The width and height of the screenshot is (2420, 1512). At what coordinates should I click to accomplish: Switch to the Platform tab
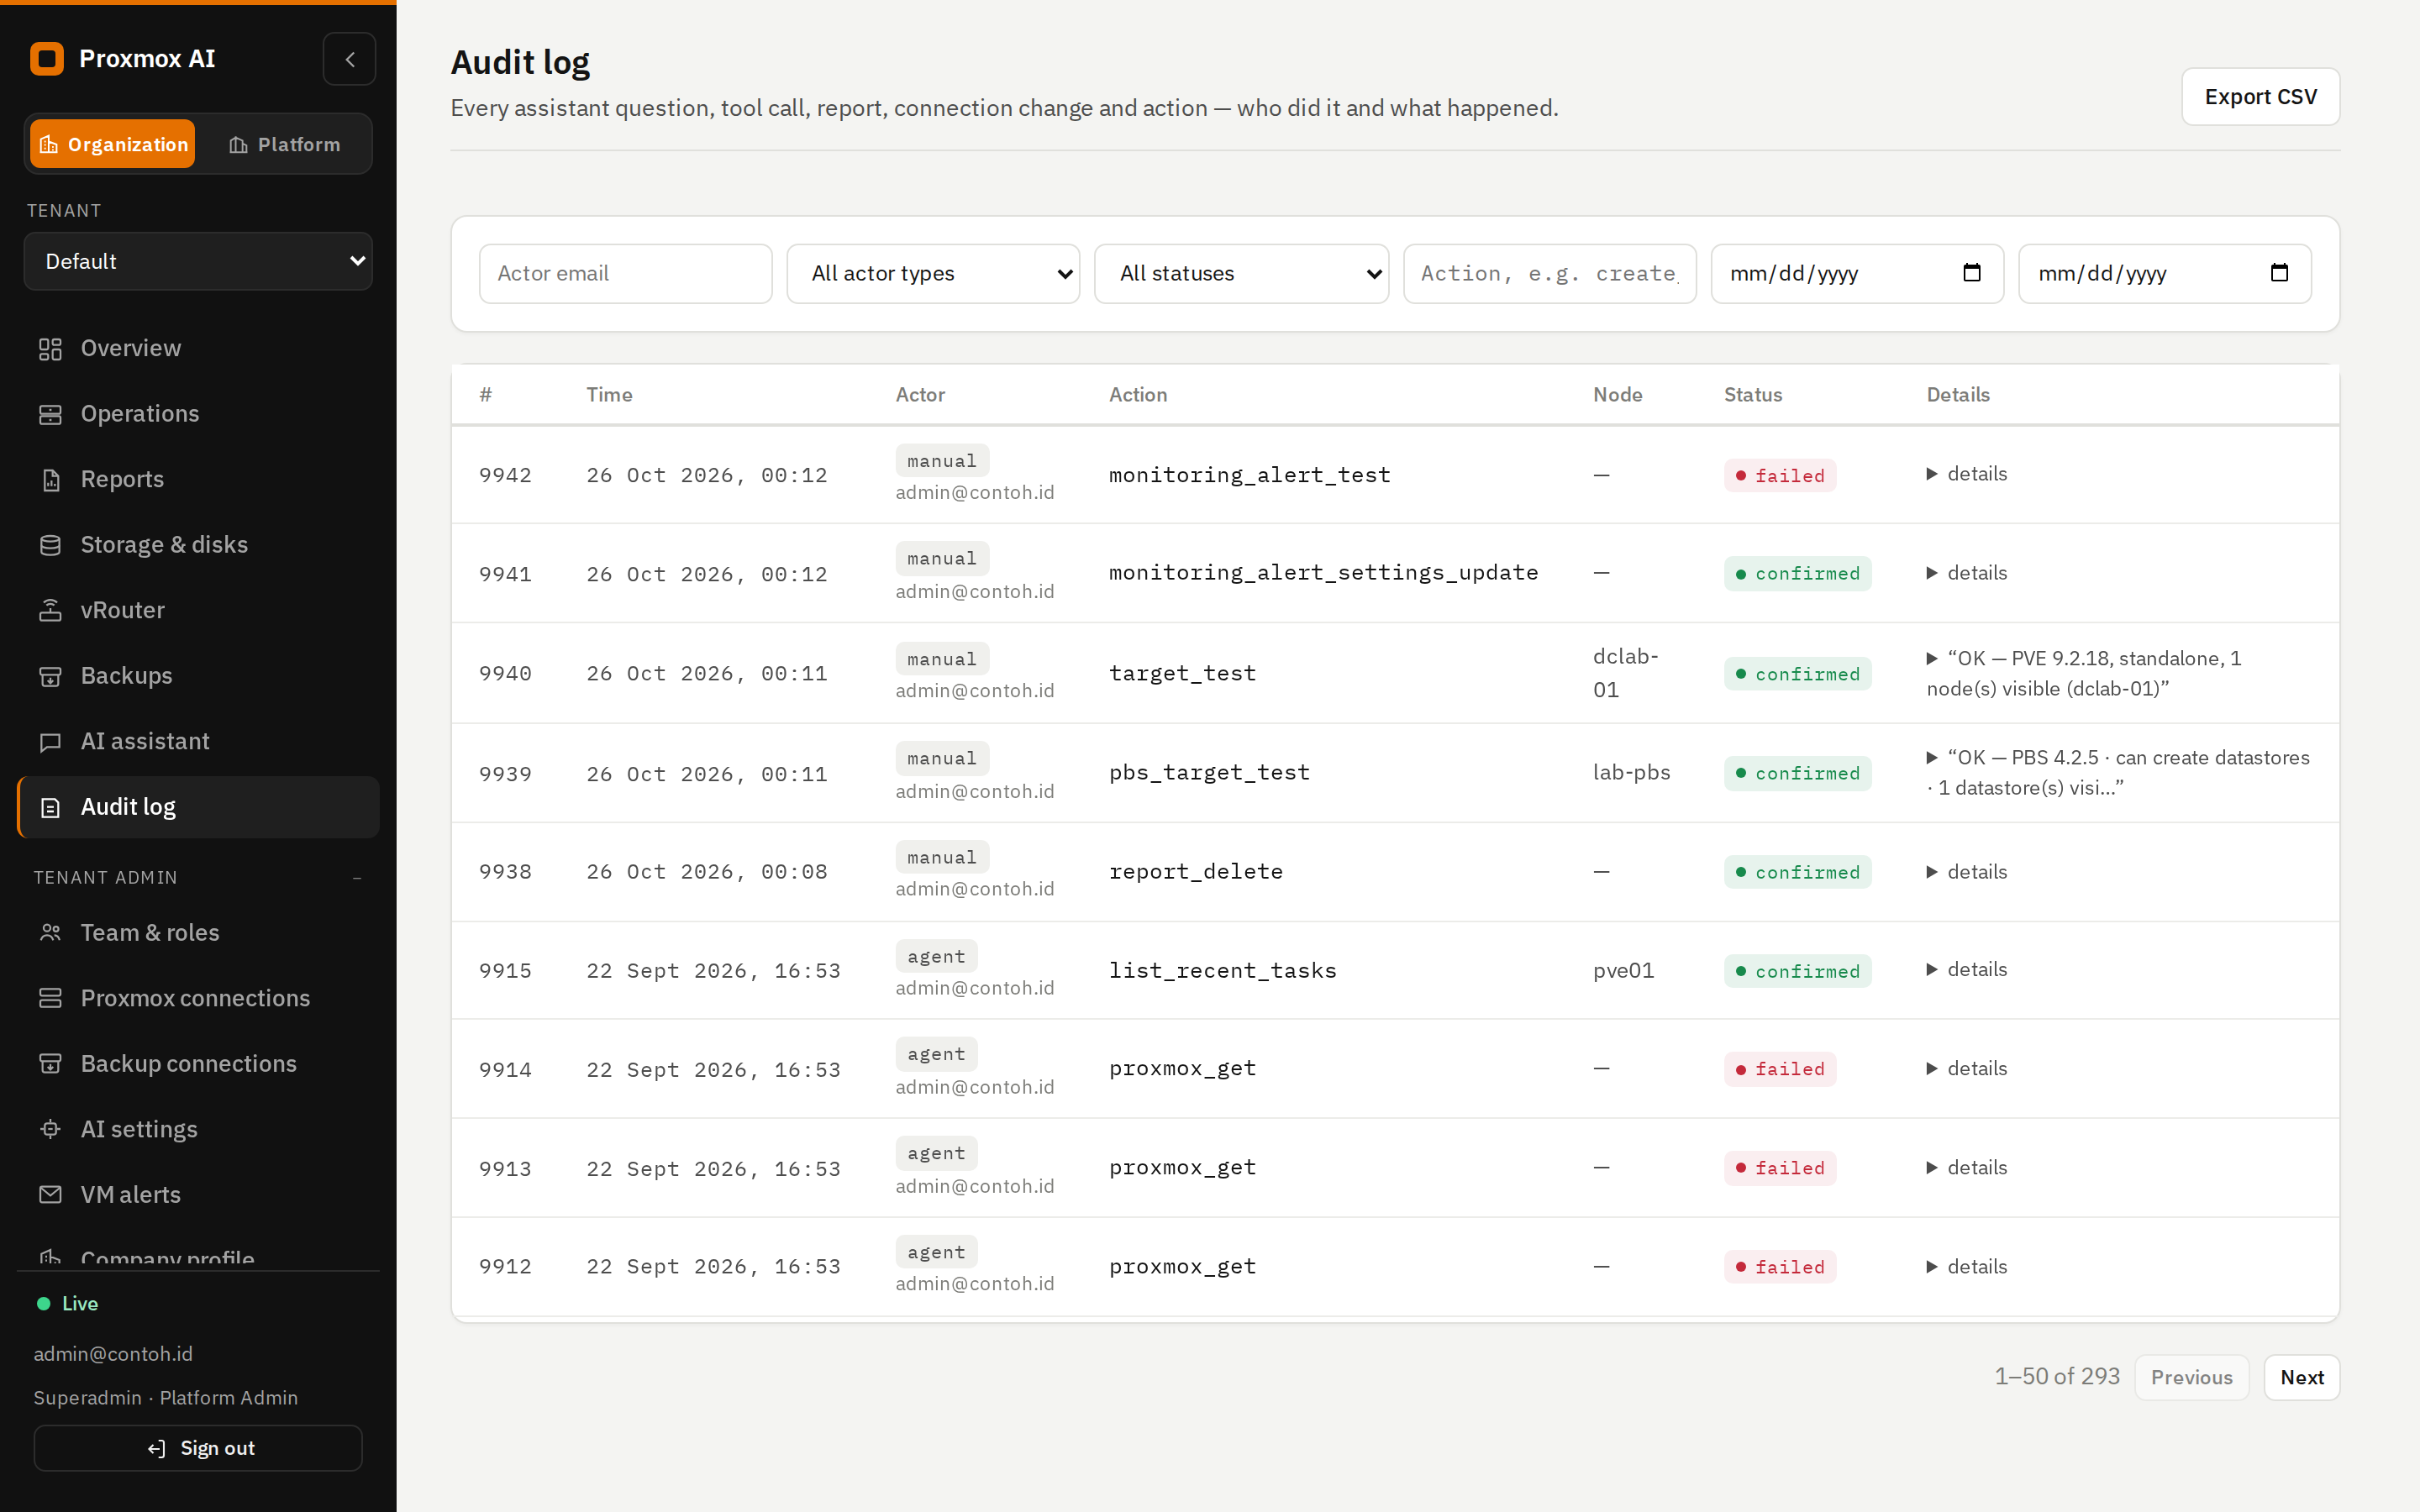tap(285, 144)
